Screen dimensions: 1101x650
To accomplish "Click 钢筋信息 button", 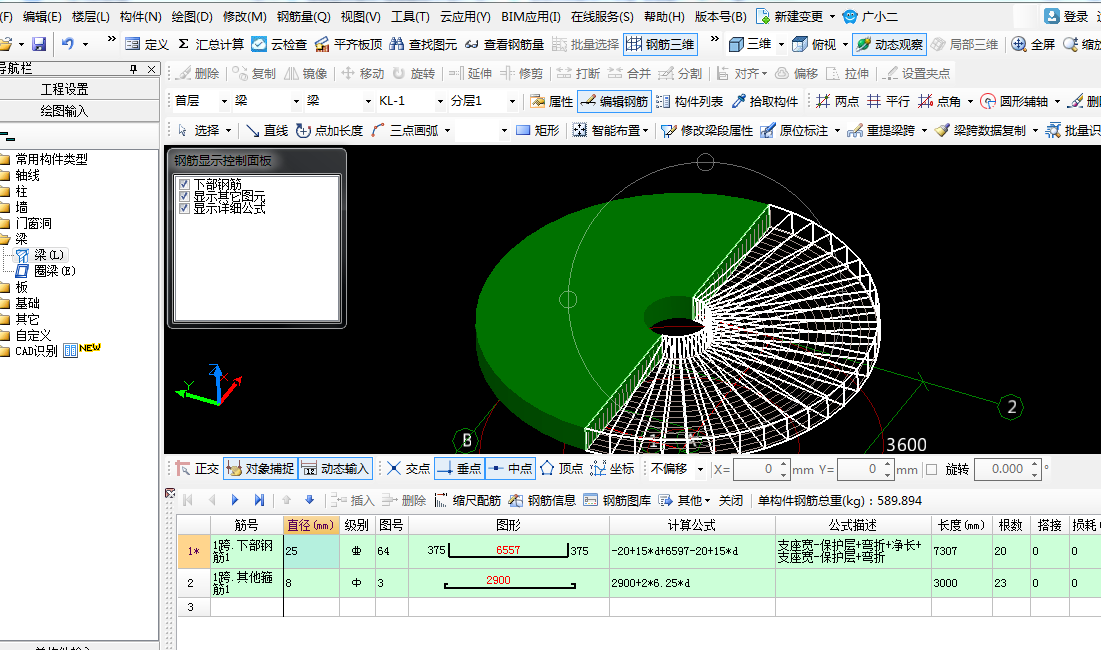I will click(542, 500).
